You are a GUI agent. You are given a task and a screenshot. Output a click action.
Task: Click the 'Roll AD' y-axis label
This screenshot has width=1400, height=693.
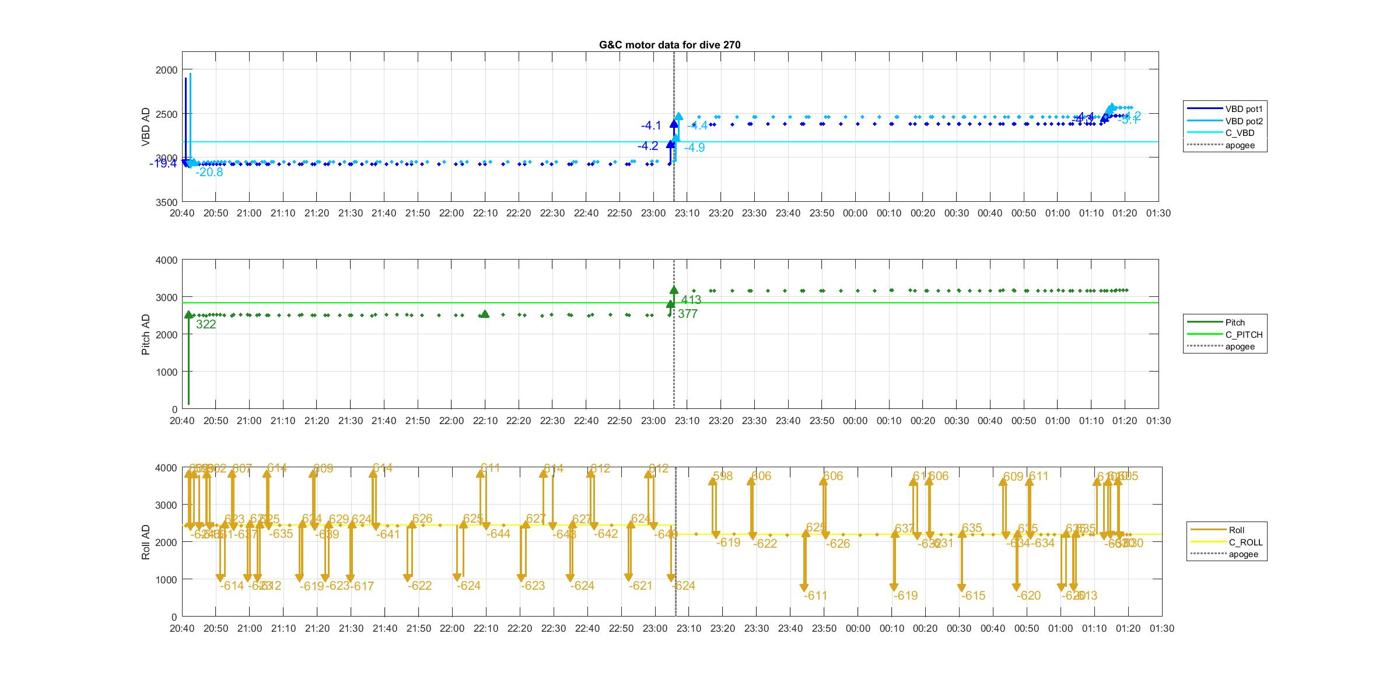145,541
